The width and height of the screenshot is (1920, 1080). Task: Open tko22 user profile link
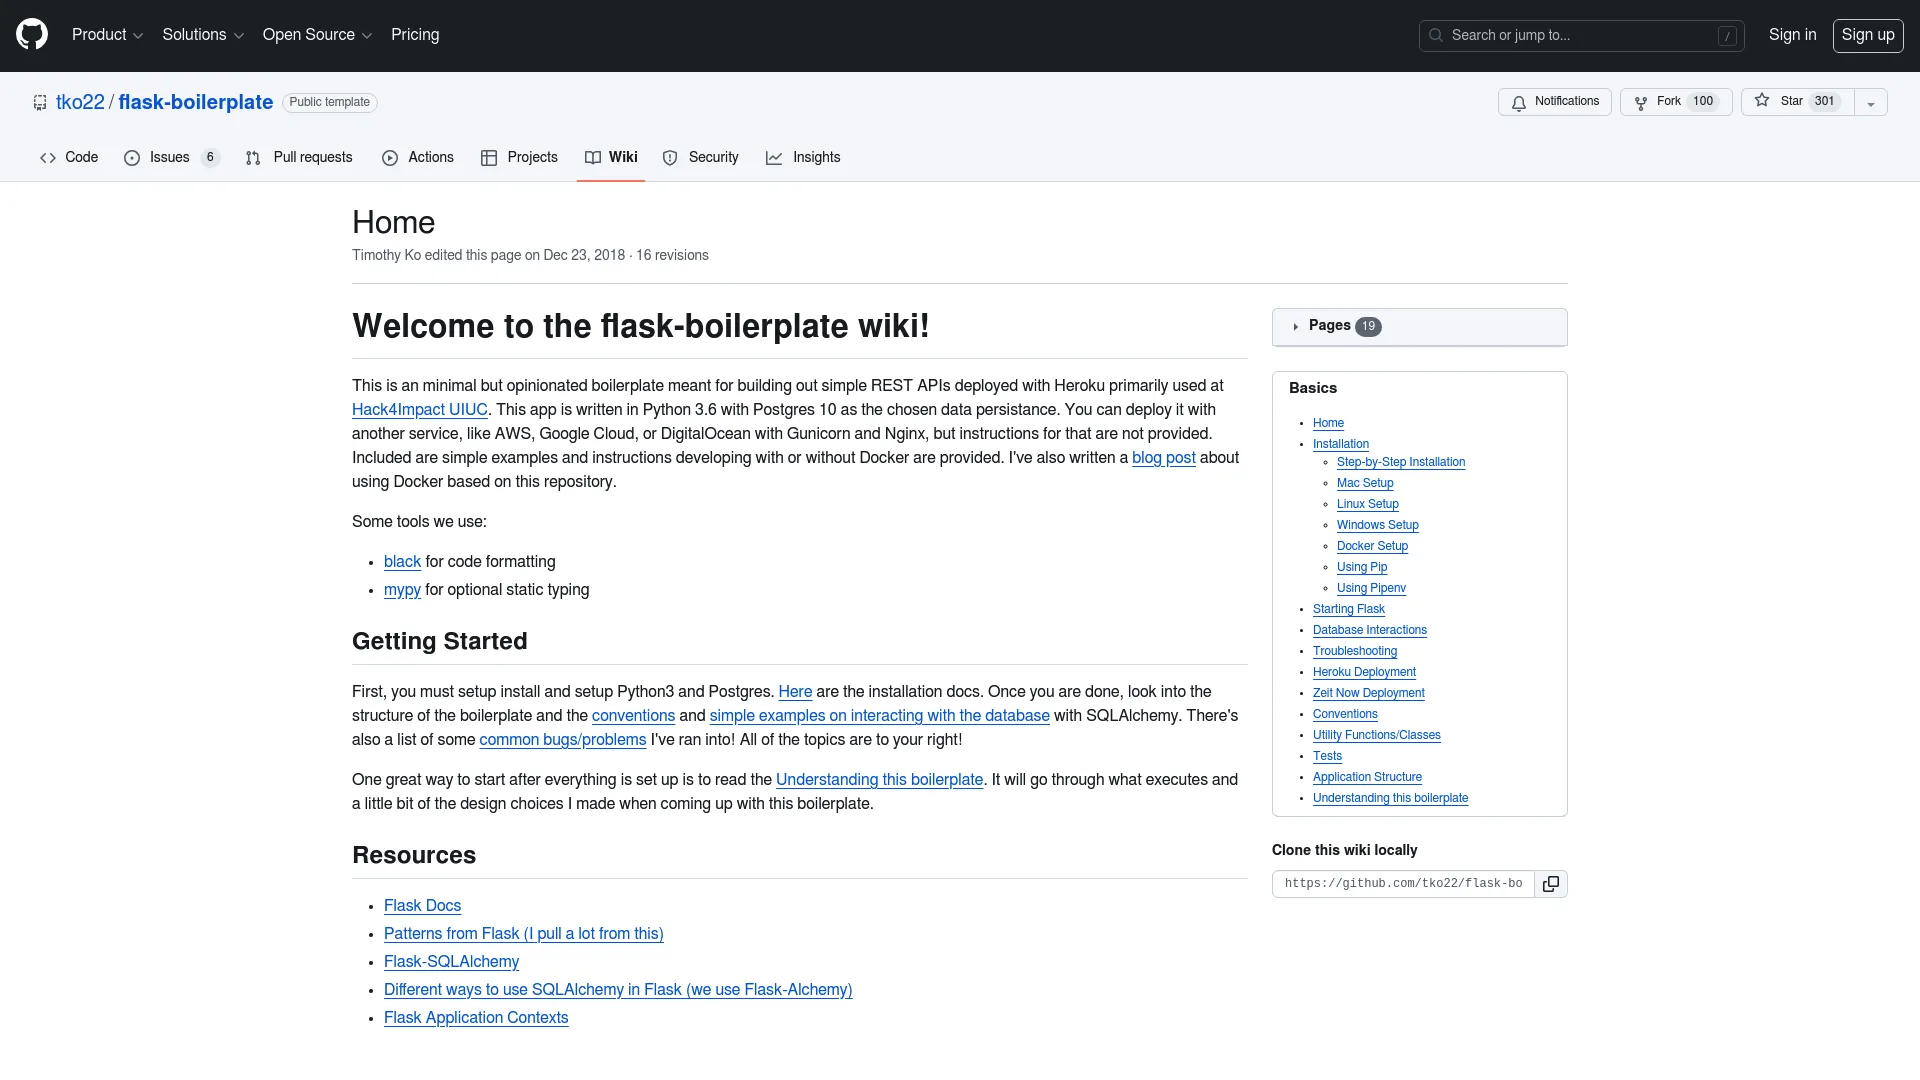[x=80, y=103]
